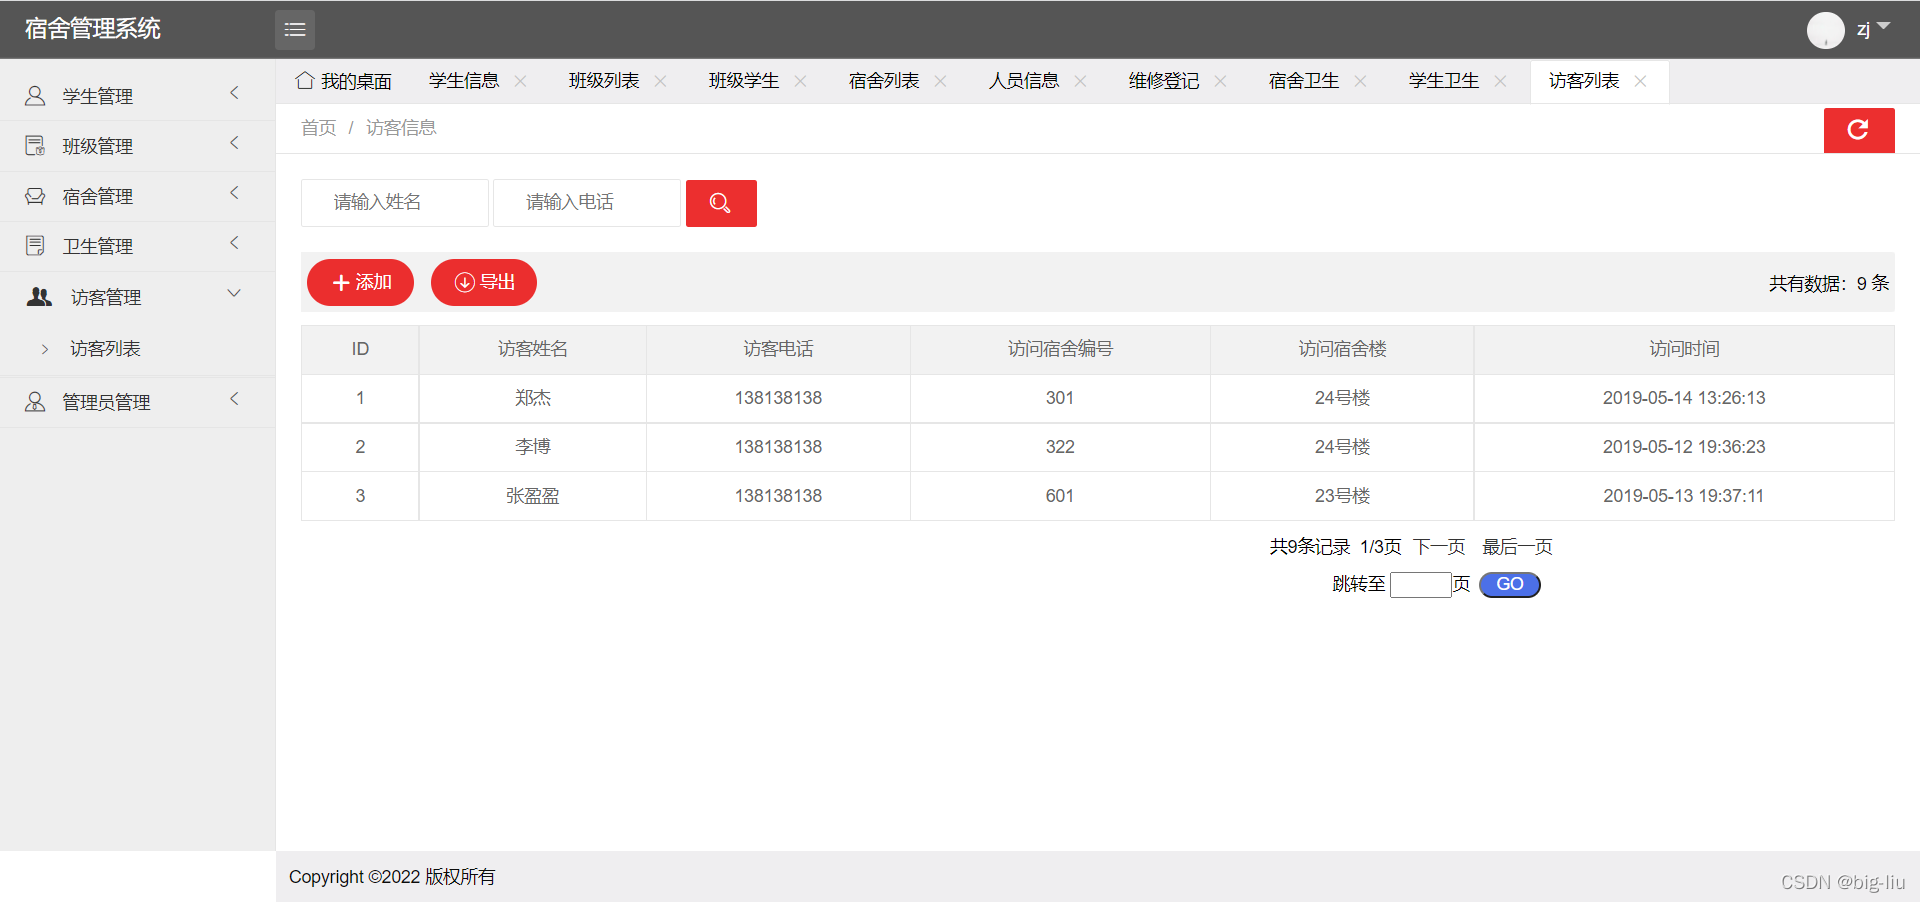Click the 2019-05-14 13:26:13 time cell
This screenshot has width=1920, height=902.
coord(1684,398)
